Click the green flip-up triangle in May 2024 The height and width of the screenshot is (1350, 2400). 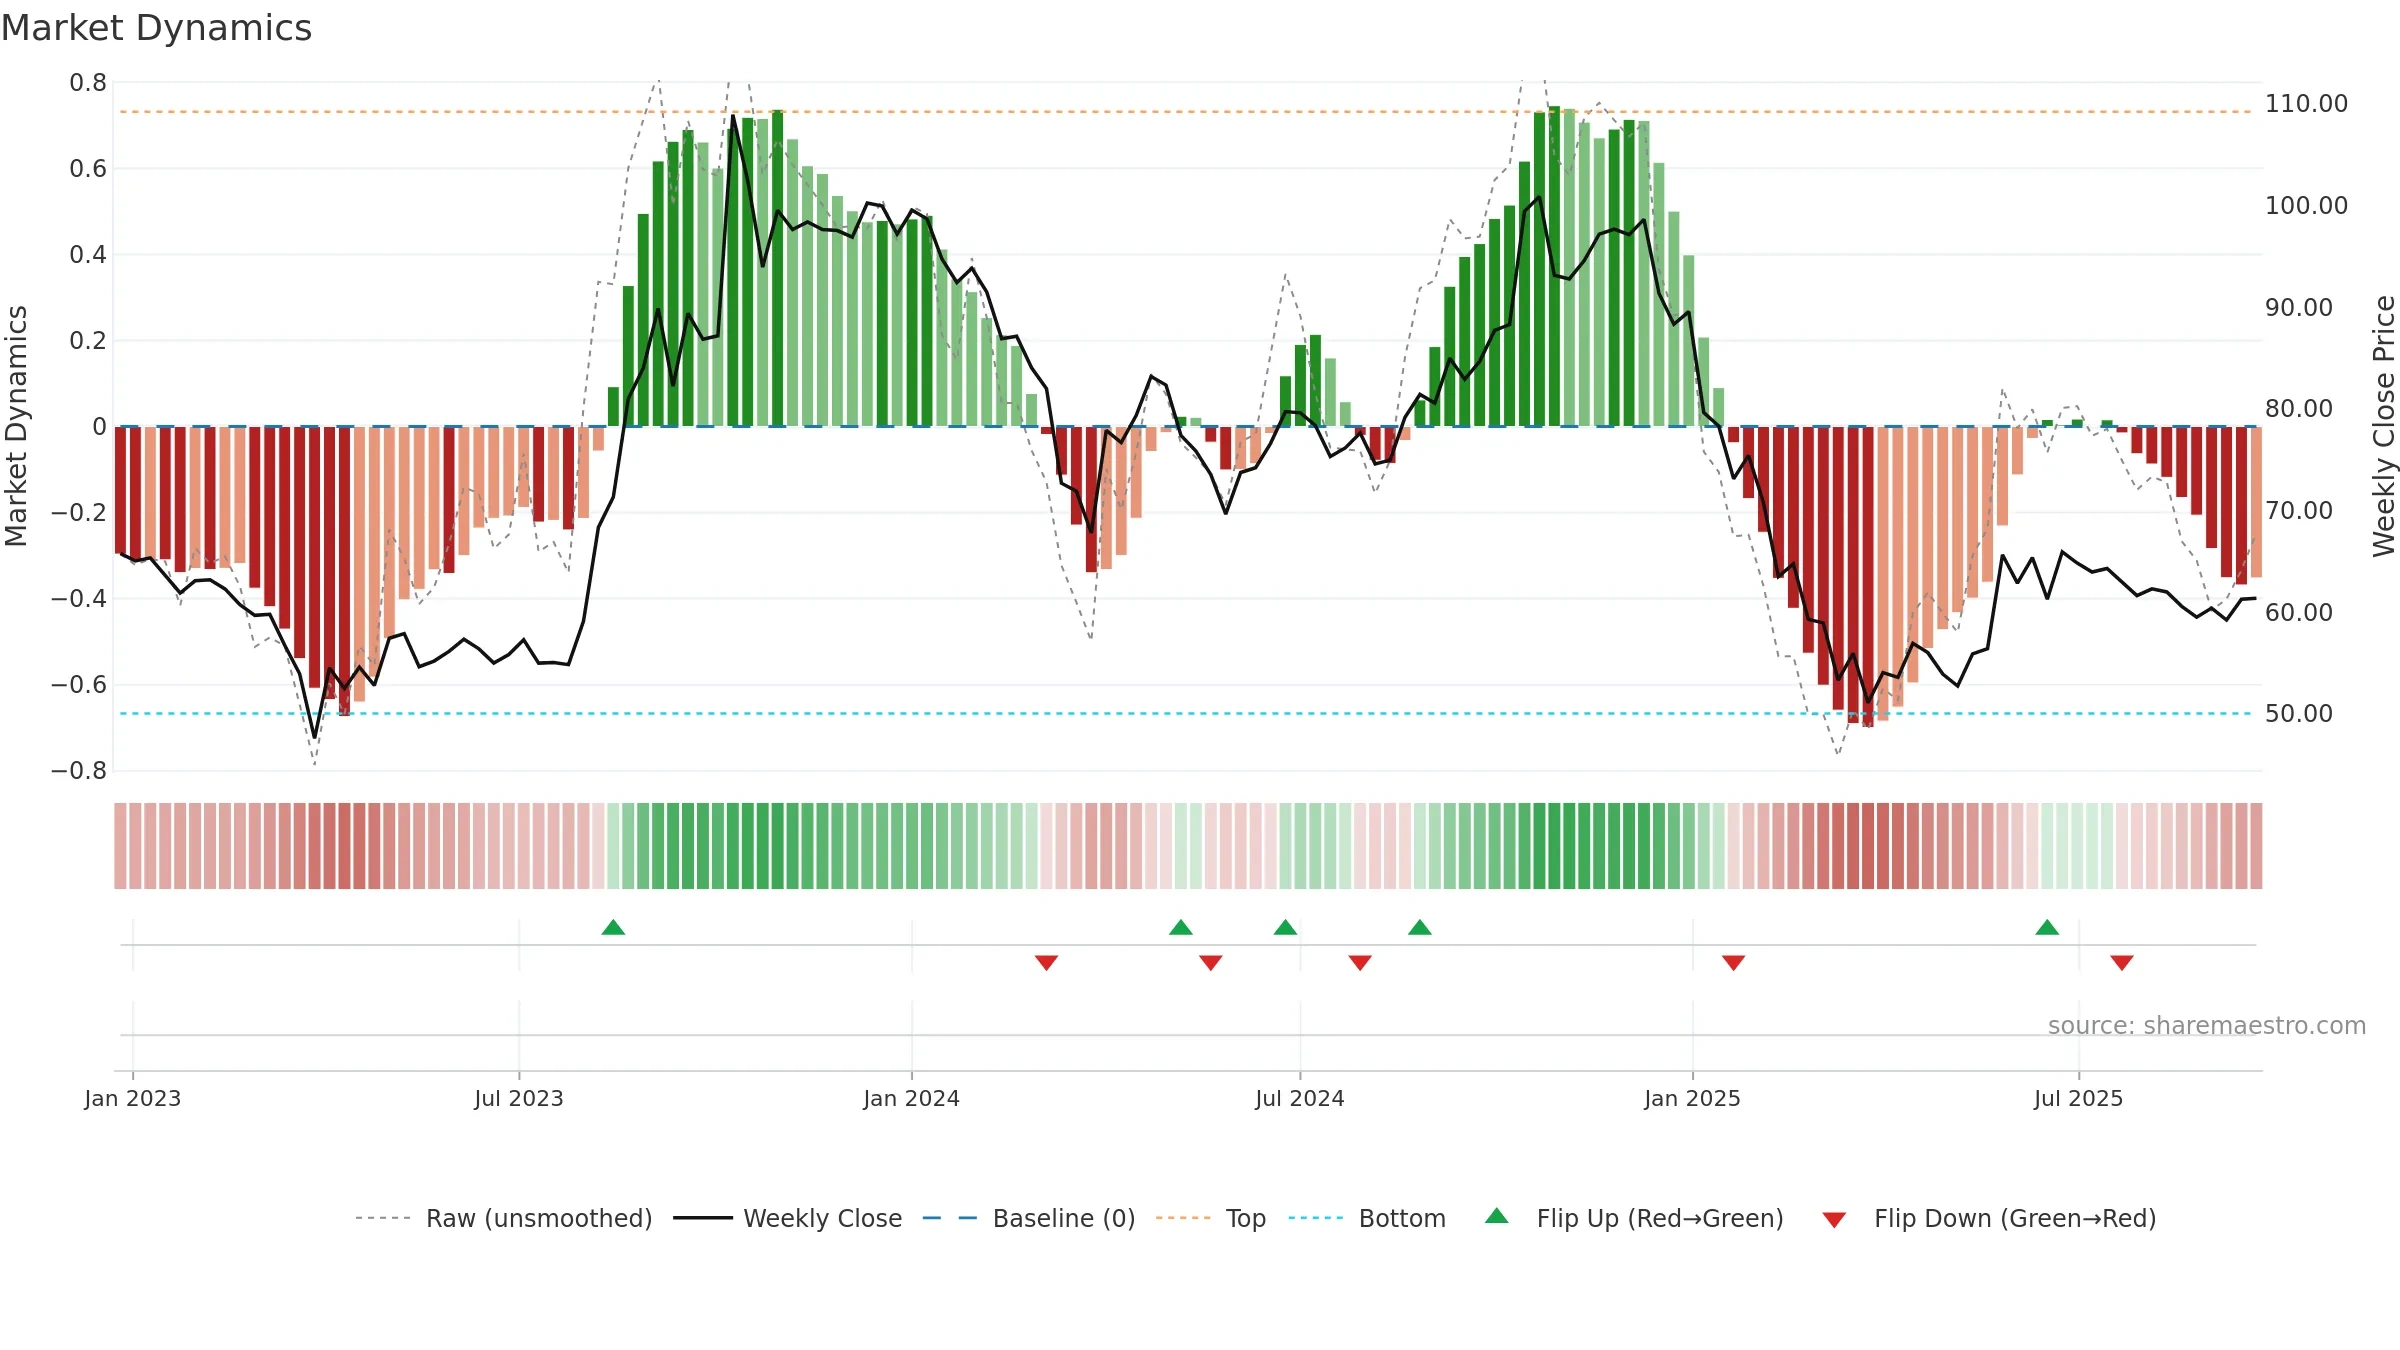tap(1181, 927)
